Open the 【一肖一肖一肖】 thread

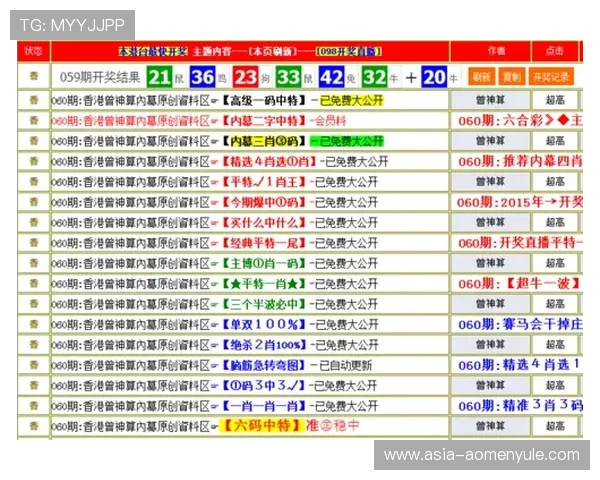click(x=215, y=406)
